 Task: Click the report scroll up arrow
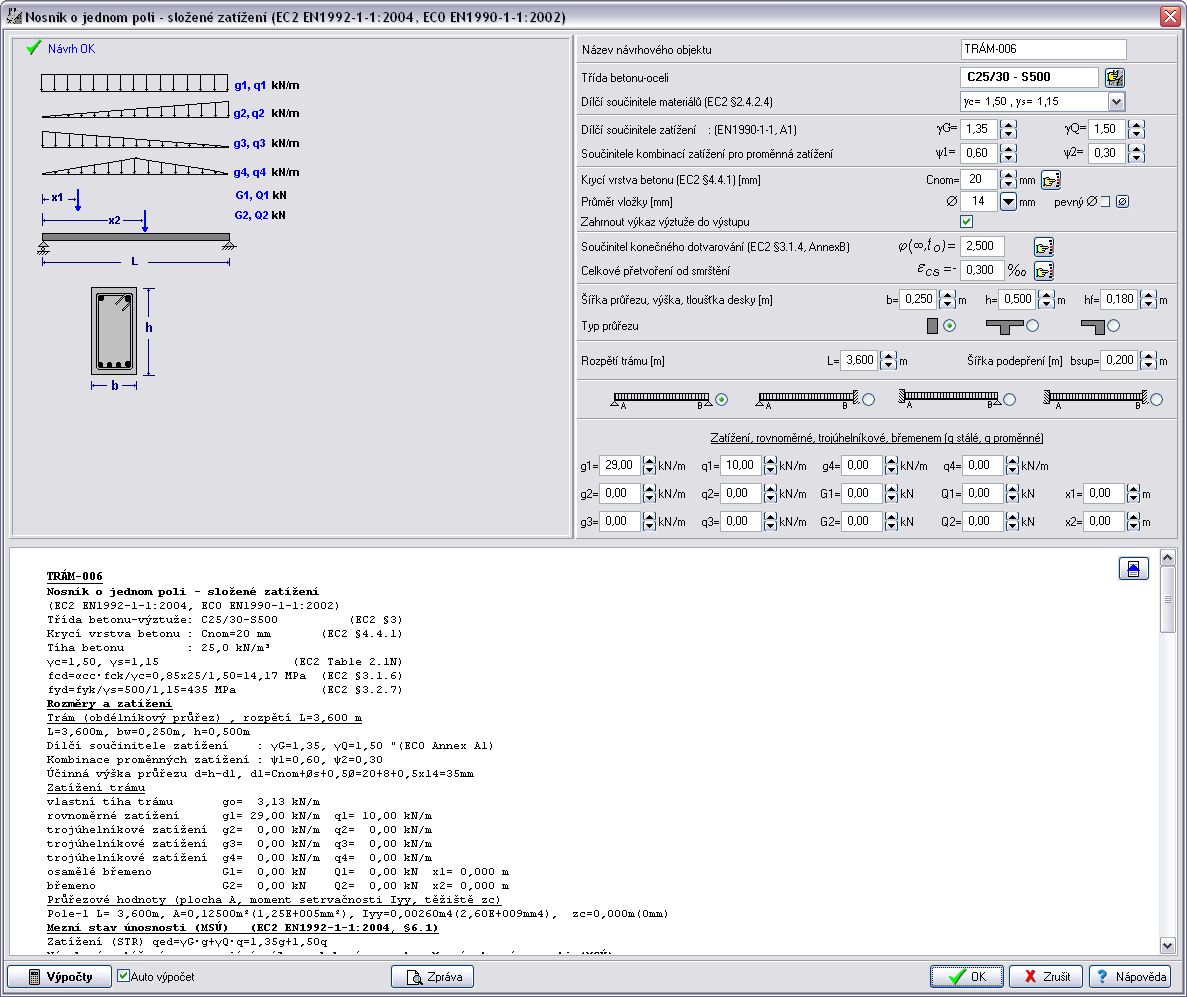coord(1167,558)
